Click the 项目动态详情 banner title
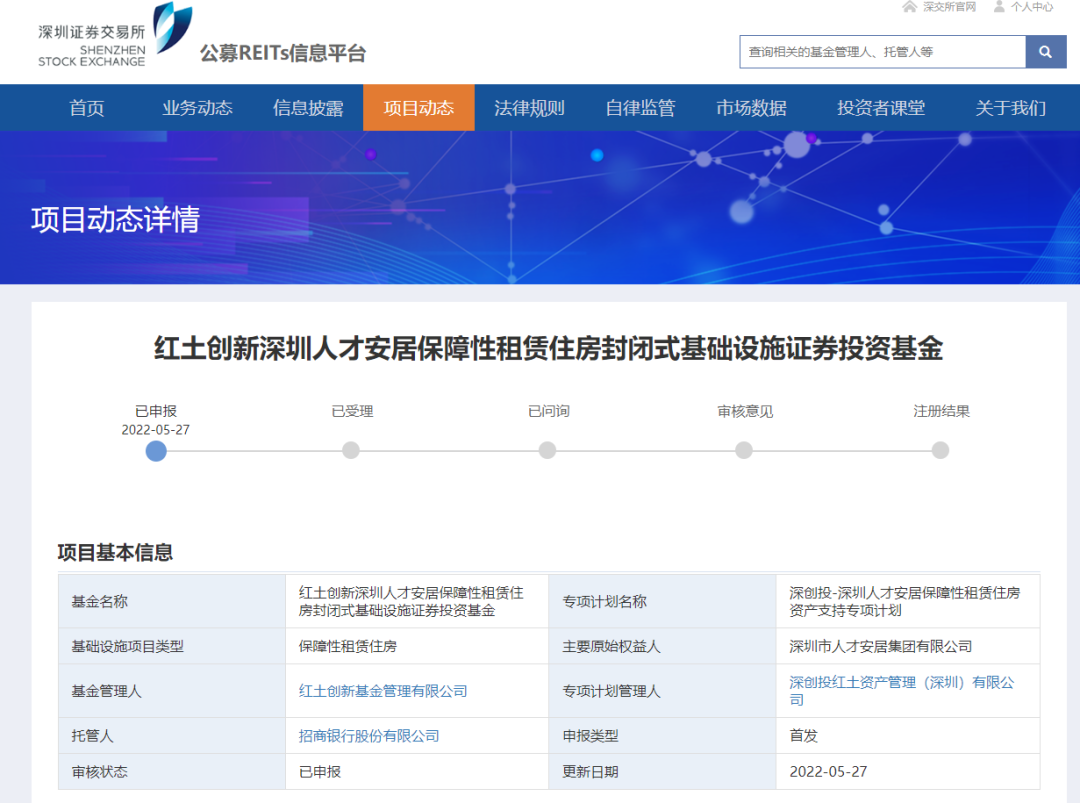This screenshot has height=803, width=1080. (115, 220)
